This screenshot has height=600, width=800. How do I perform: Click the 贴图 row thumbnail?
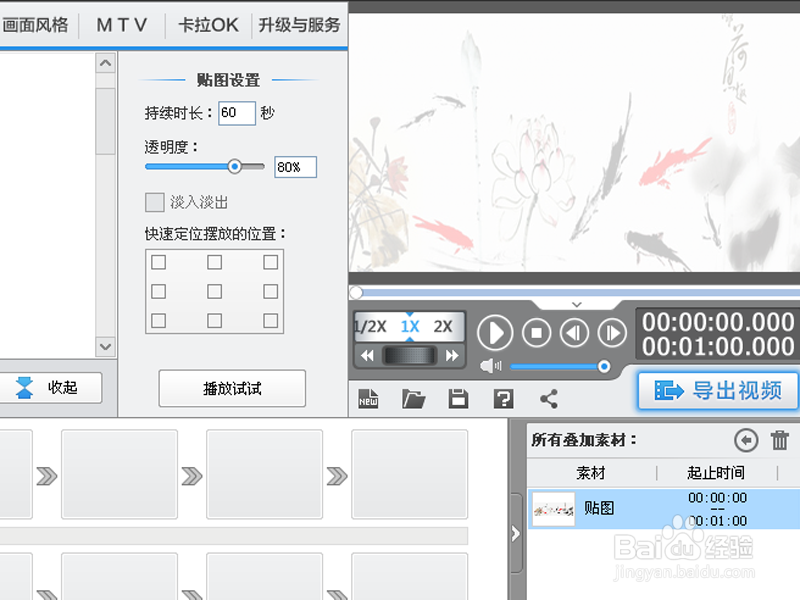554,509
